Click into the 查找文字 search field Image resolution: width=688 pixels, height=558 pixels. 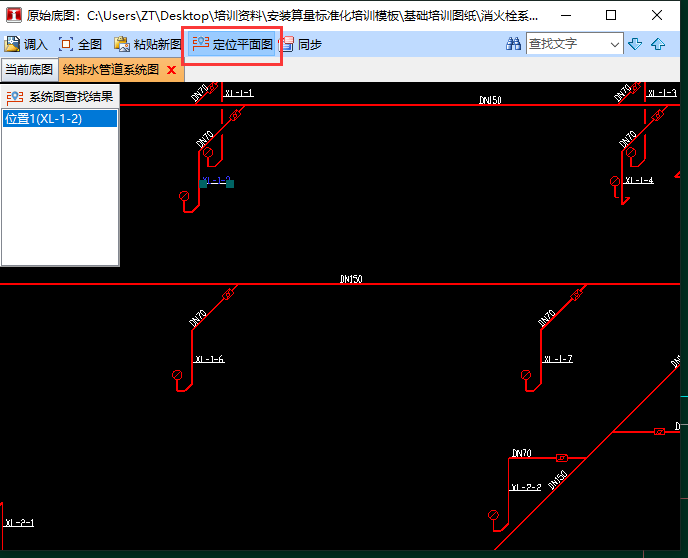tap(566, 44)
